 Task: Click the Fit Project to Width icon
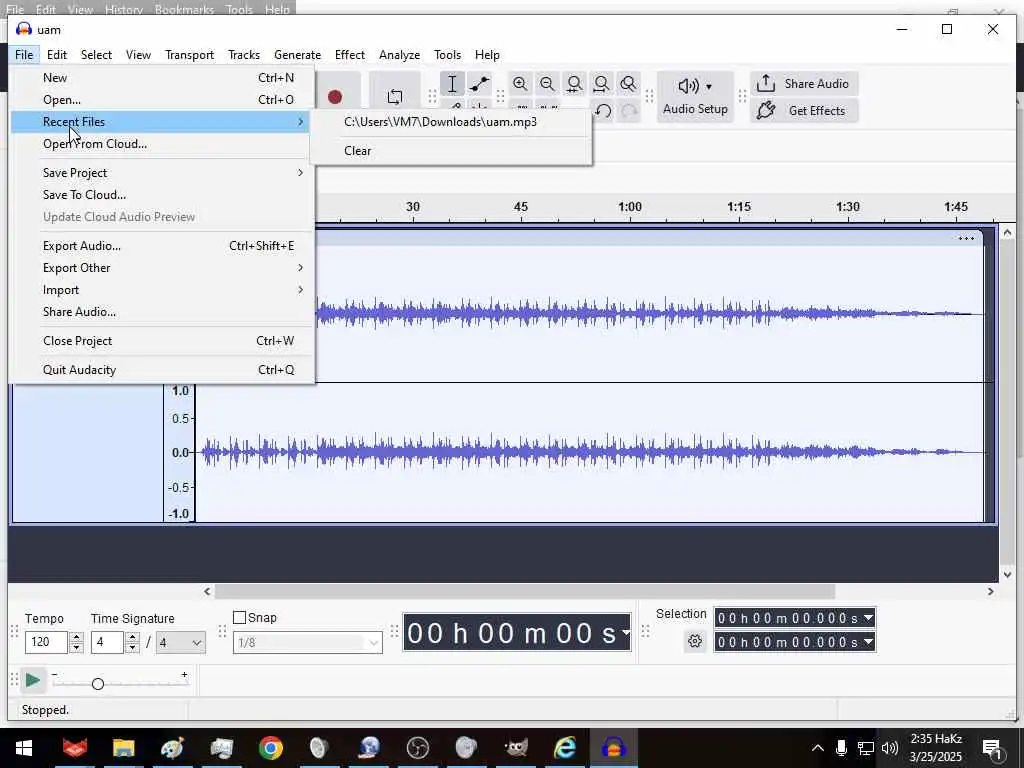601,84
